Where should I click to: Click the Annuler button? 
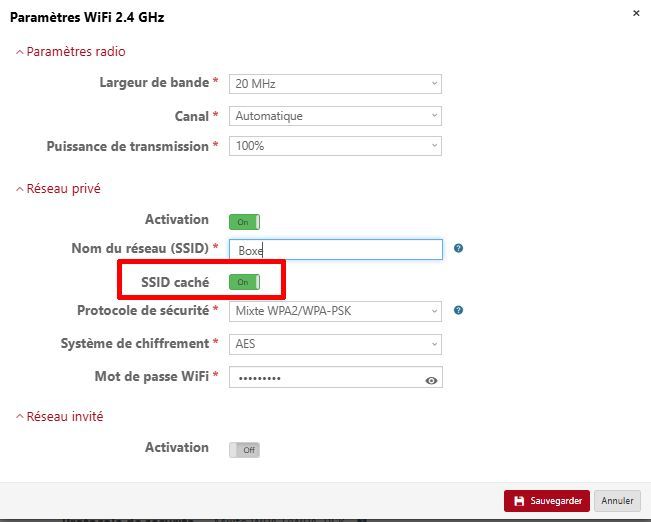pos(617,501)
